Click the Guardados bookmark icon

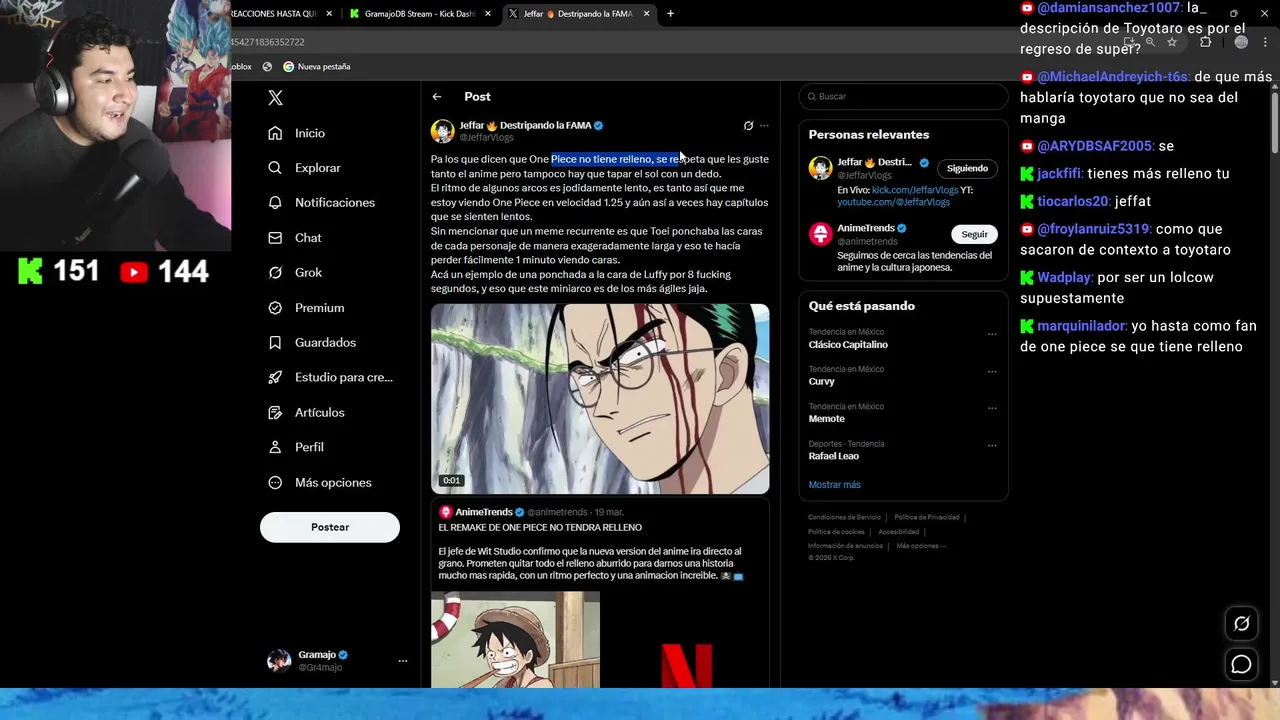click(275, 343)
